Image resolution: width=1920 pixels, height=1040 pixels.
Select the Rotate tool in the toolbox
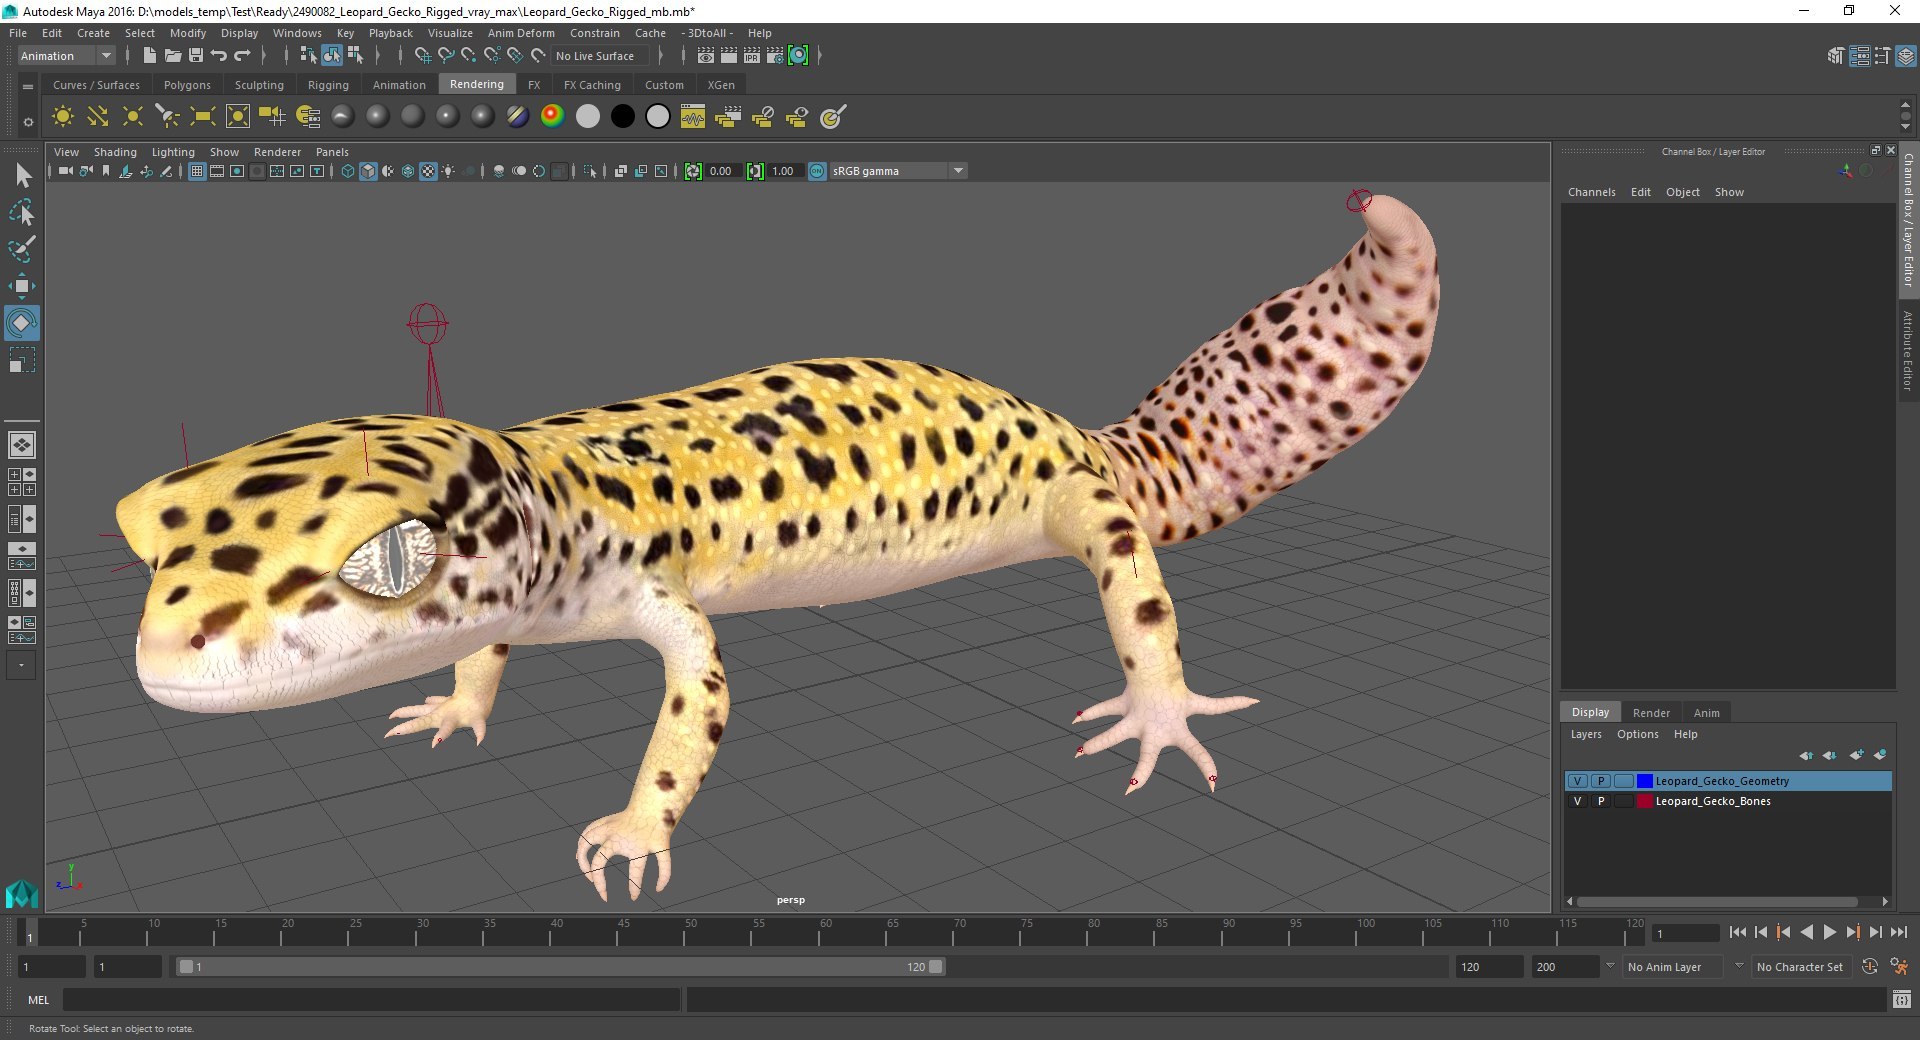pos(21,323)
